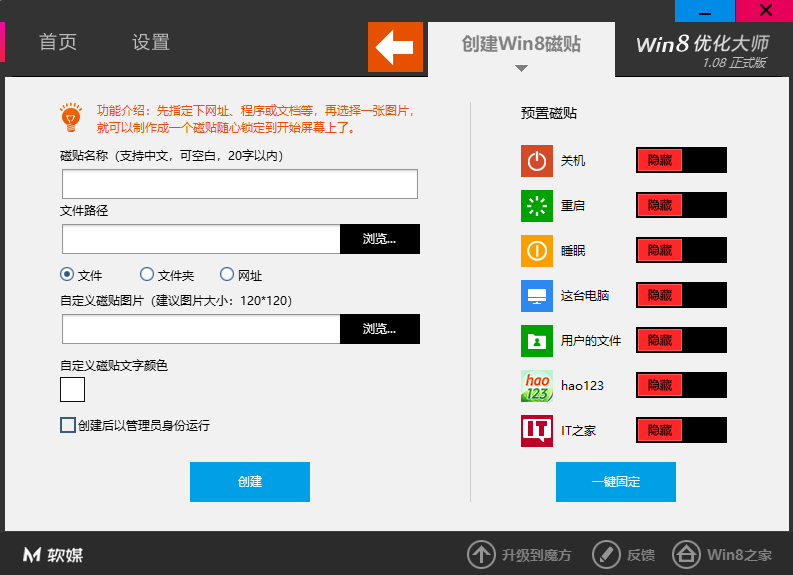
Task: Expand the arrow below 创建Win8磁贴 tab
Action: [521, 69]
